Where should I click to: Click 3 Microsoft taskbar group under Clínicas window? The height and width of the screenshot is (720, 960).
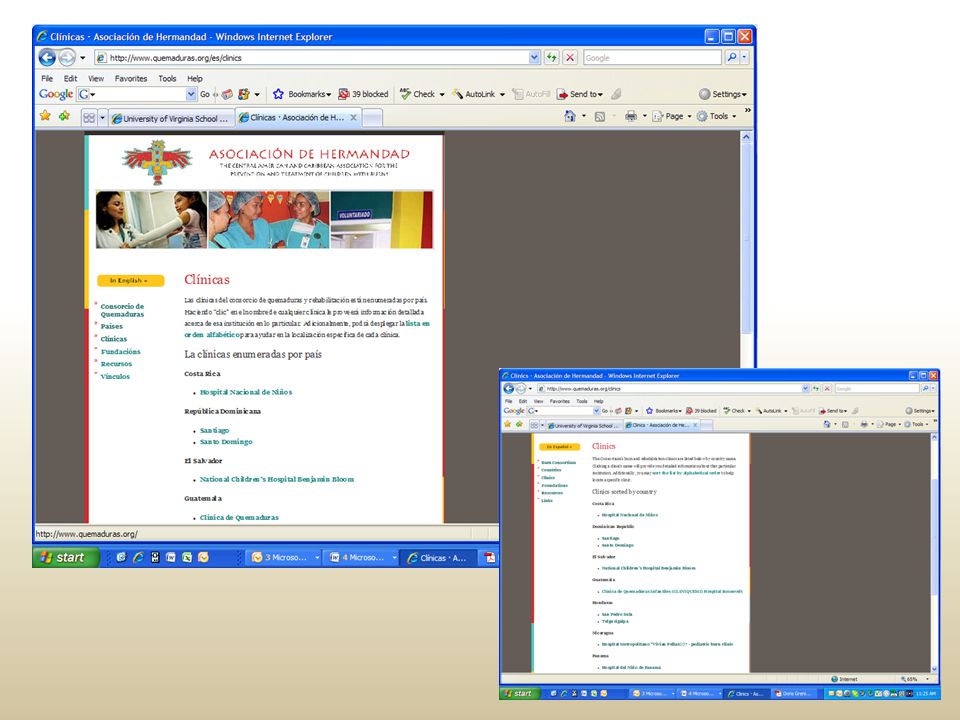pos(285,557)
